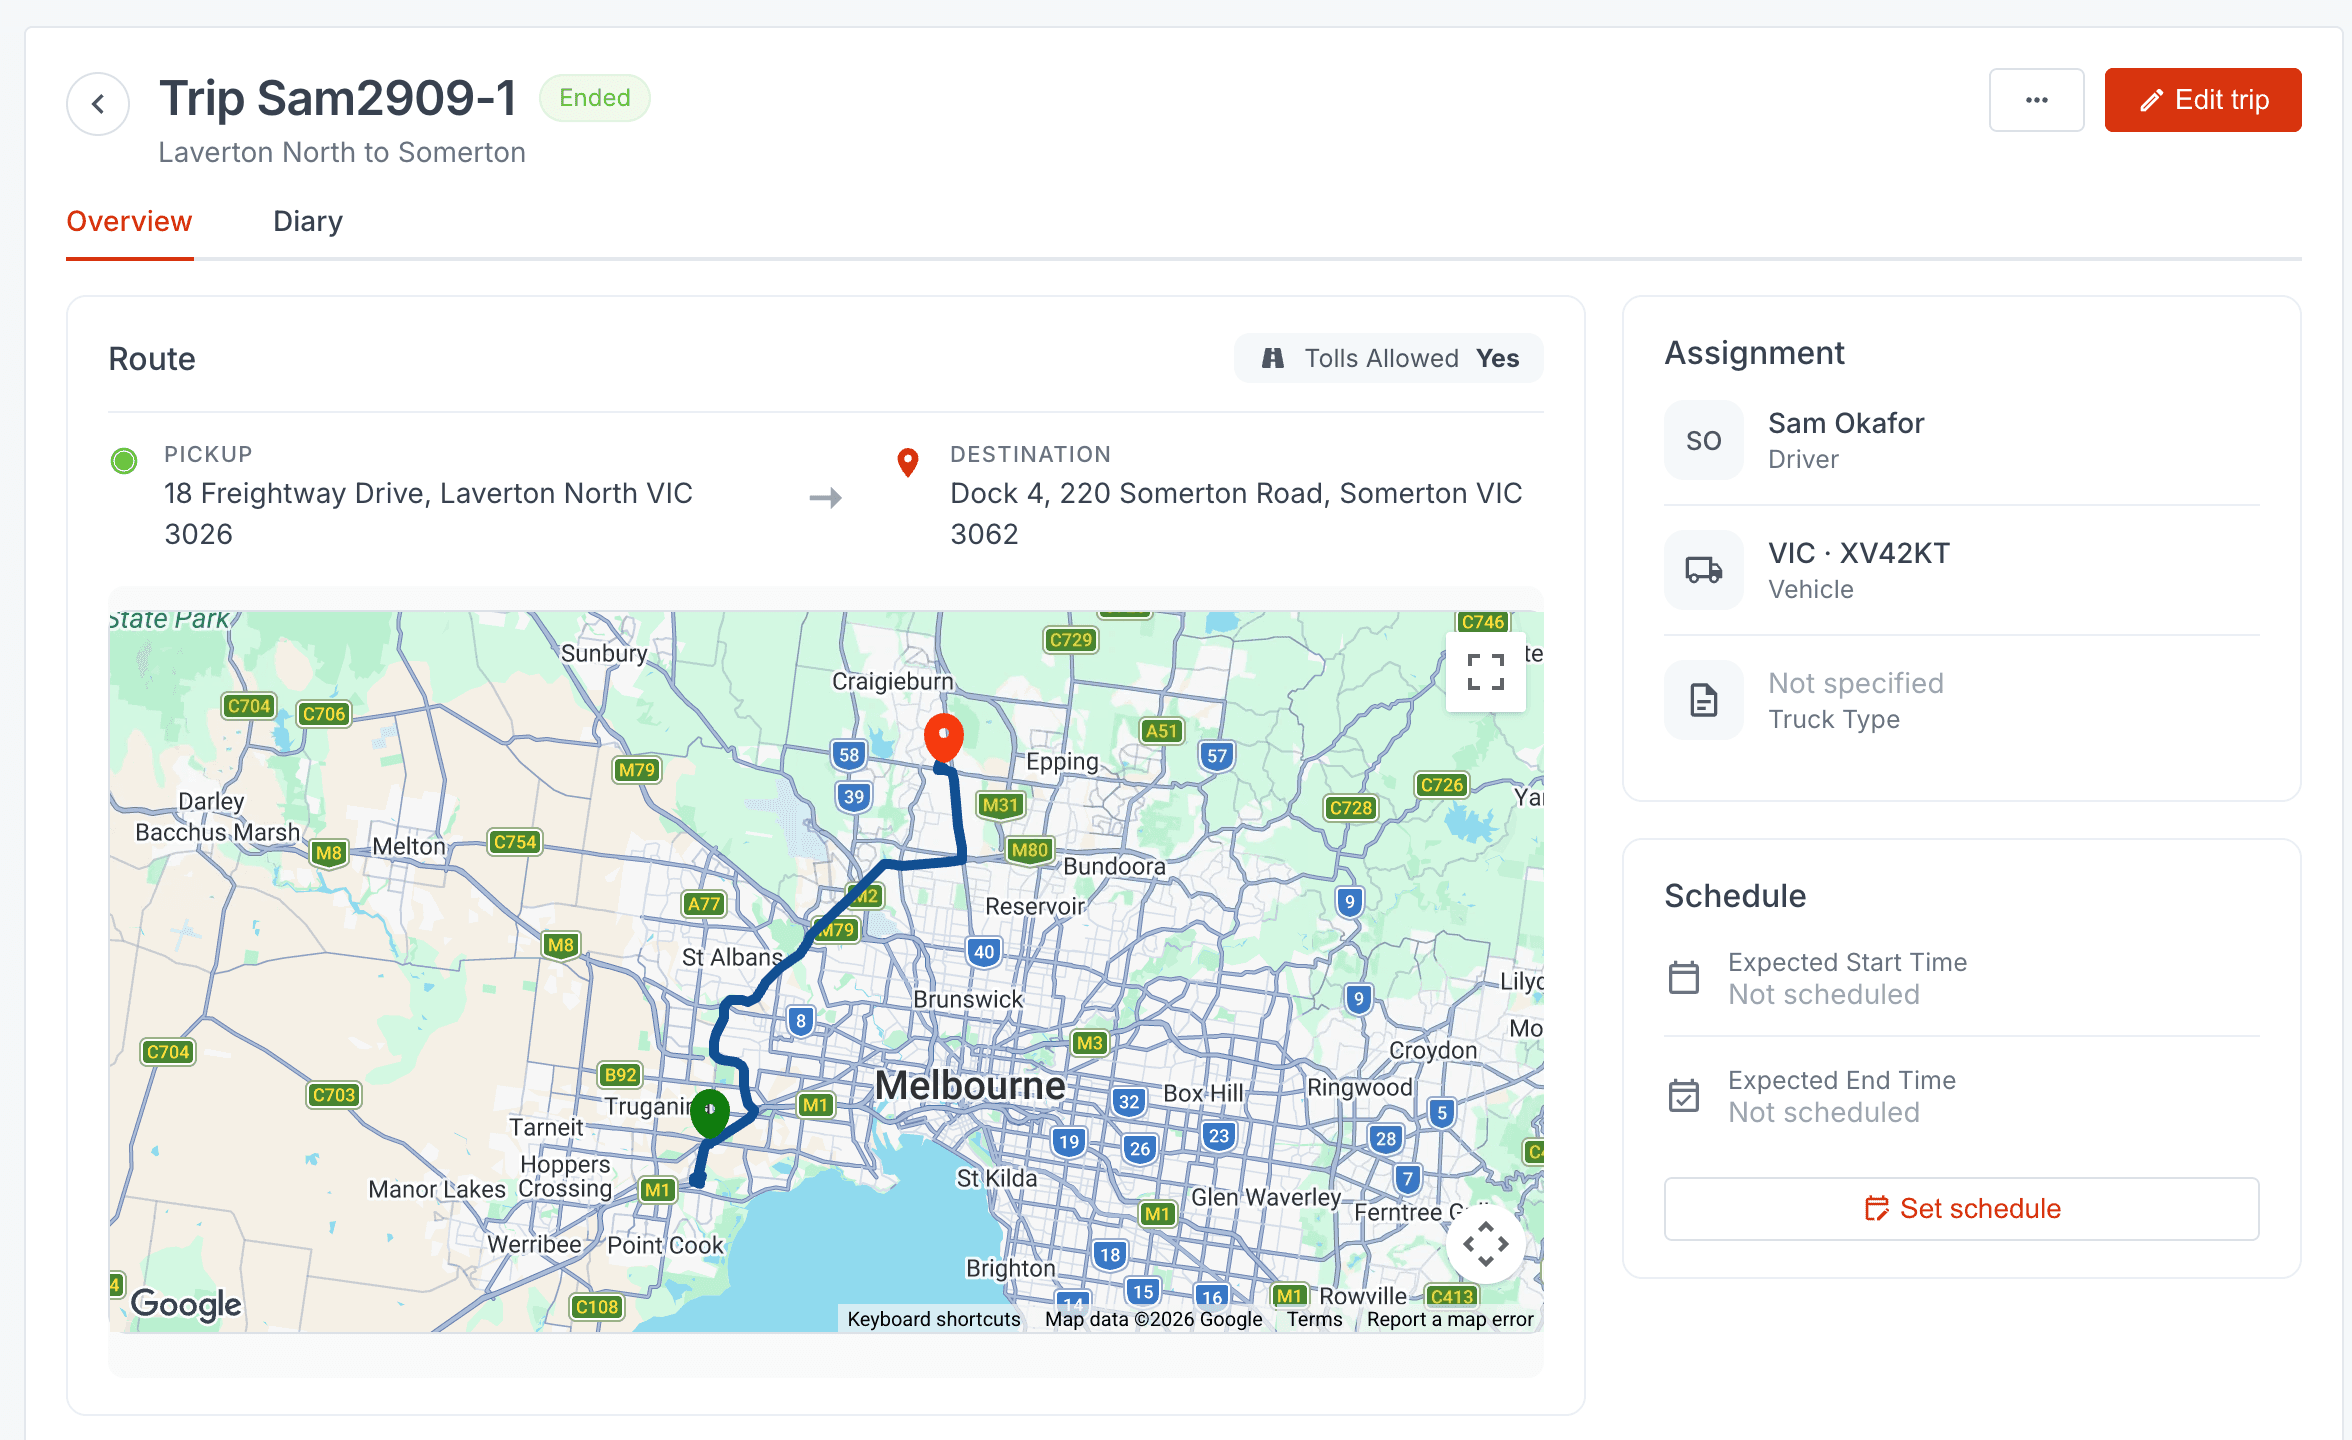The image size is (2352, 1440).
Task: Open the map camera pan control
Action: click(x=1485, y=1244)
